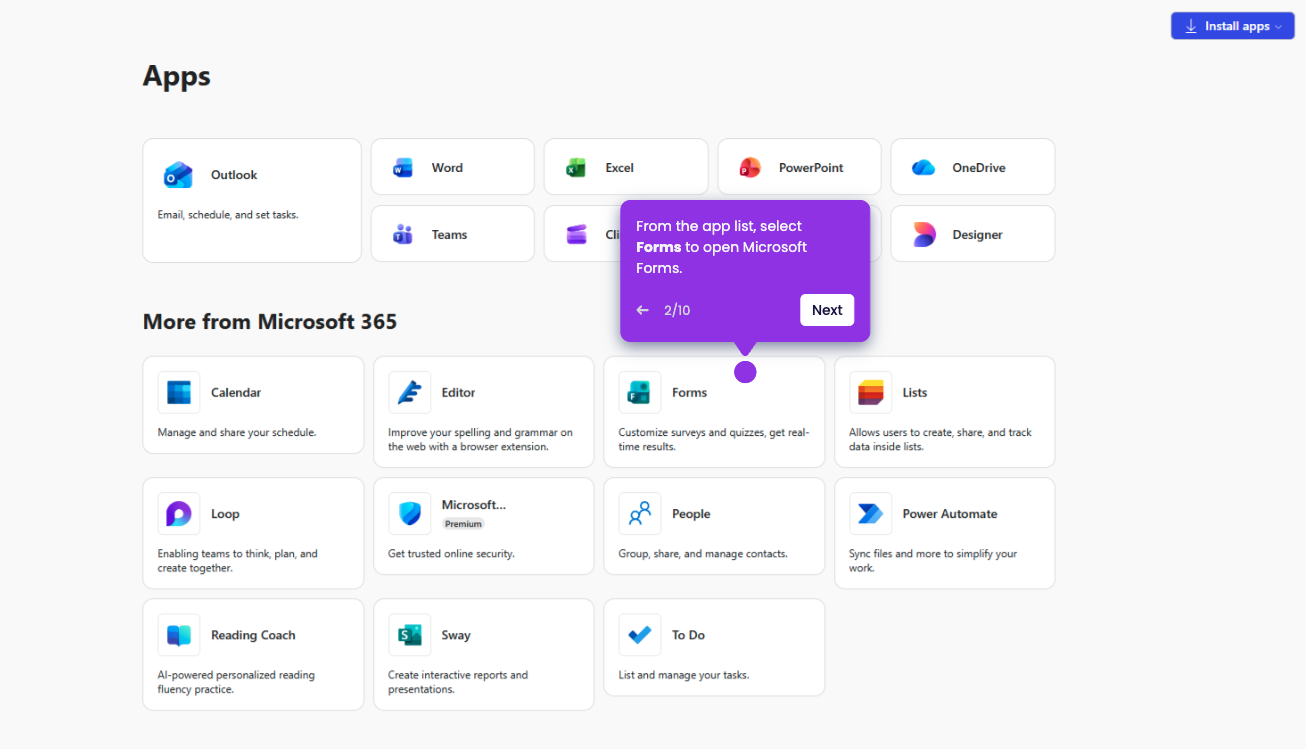Click 'Improve your spelling and grammar' description
The height and width of the screenshot is (749, 1306).
click(480, 440)
